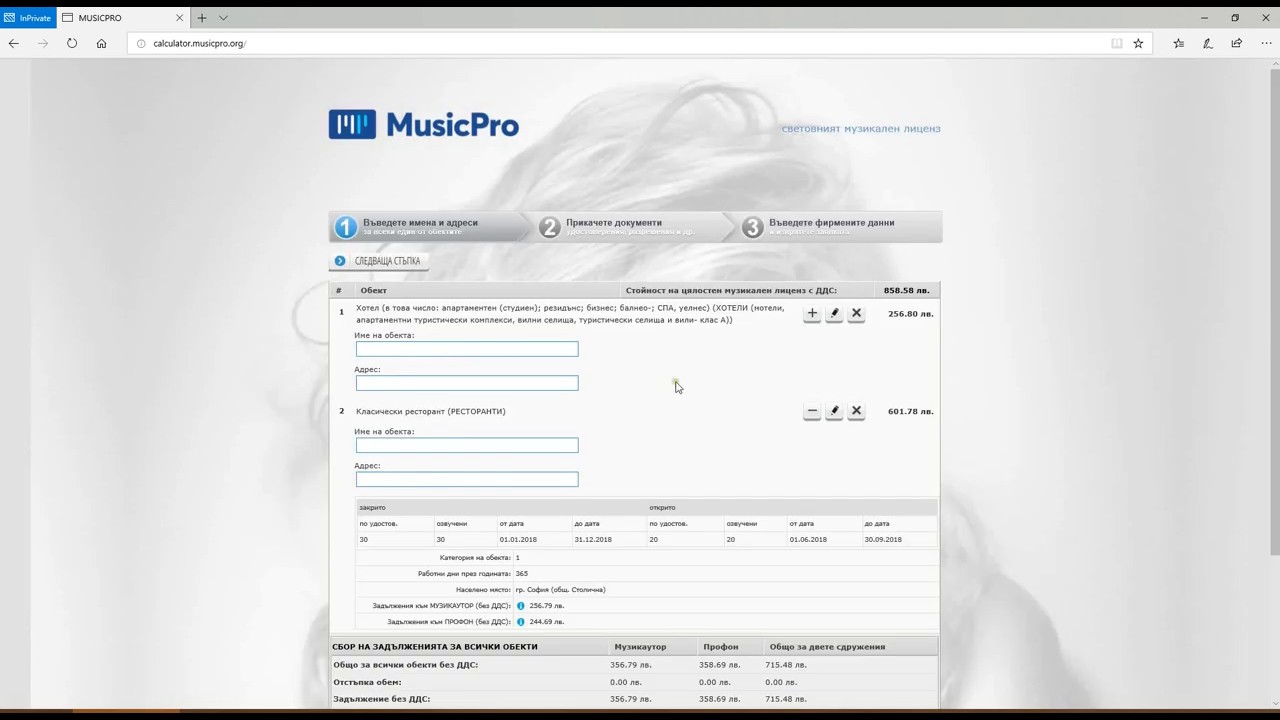The image size is (1280, 720).
Task: Click the total value 858.58 лв.
Action: click(906, 291)
